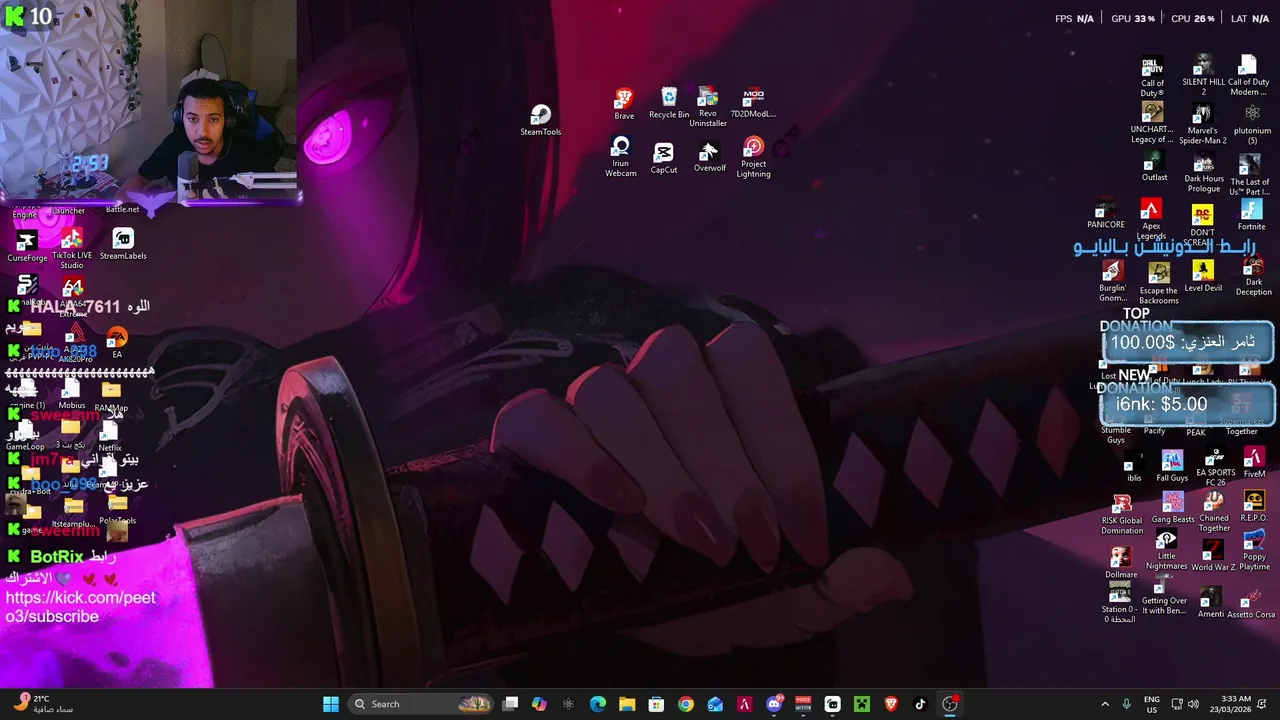
Task: Open OBS Studio from the taskbar
Action: pyautogui.click(x=950, y=704)
